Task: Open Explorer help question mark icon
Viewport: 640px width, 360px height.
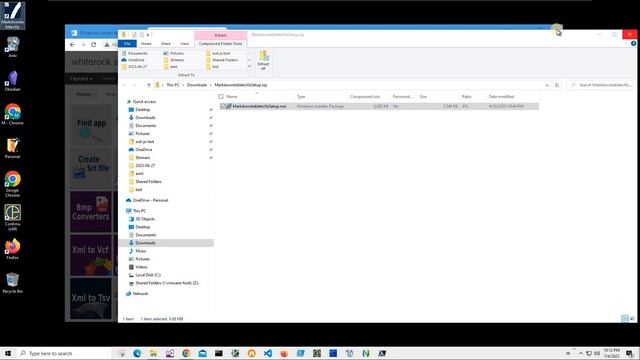Action: click(x=633, y=43)
